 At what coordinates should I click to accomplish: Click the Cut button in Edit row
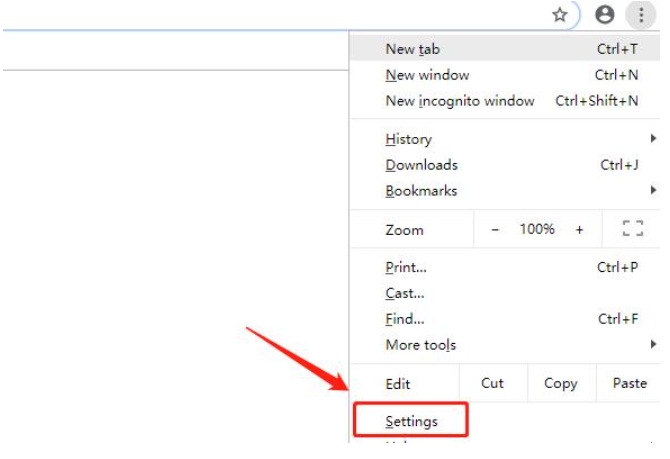pos(492,383)
